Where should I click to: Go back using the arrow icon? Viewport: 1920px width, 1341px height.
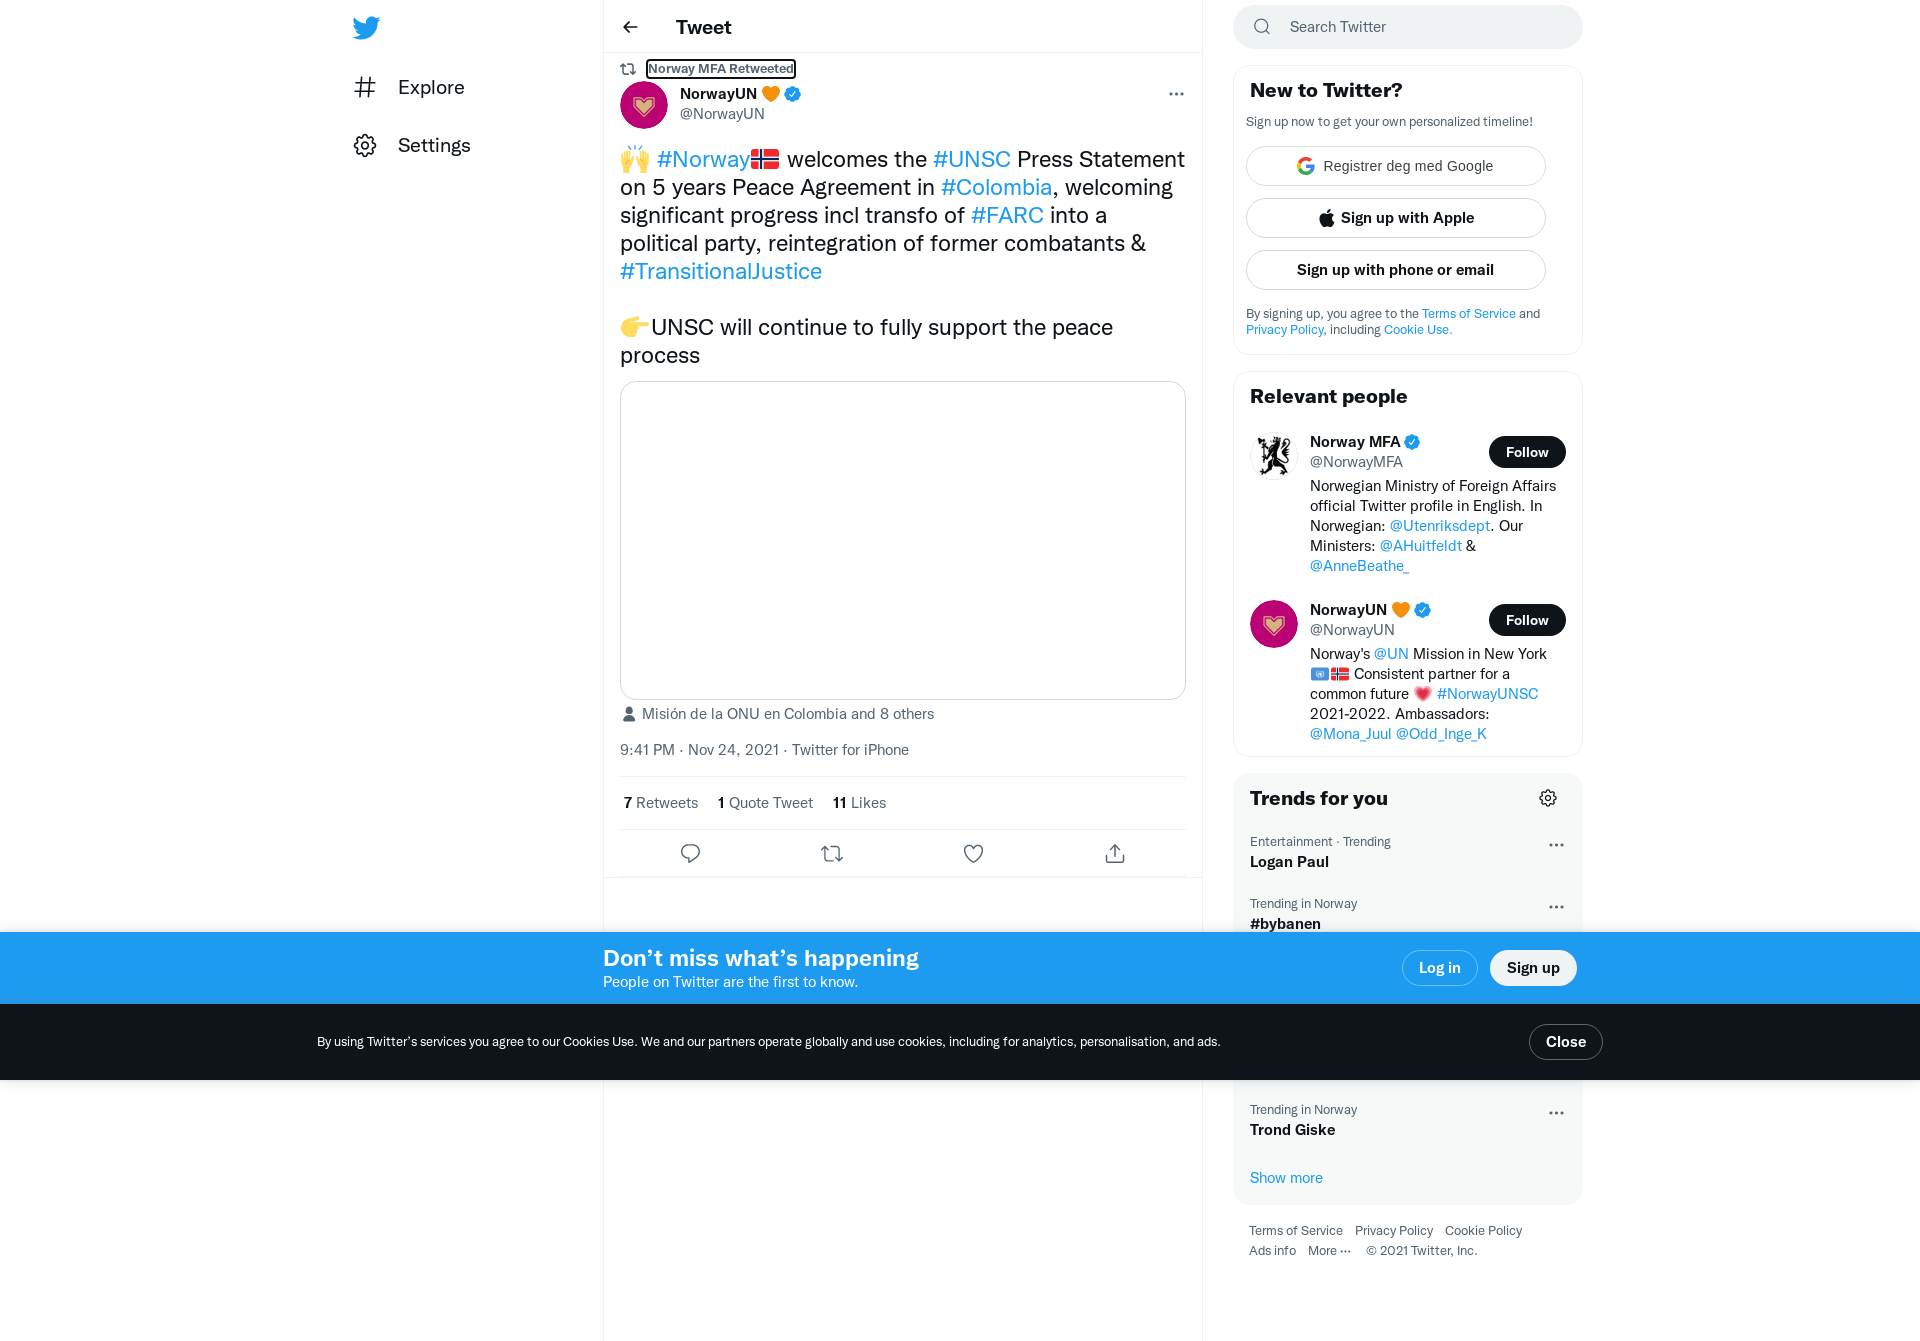point(630,27)
